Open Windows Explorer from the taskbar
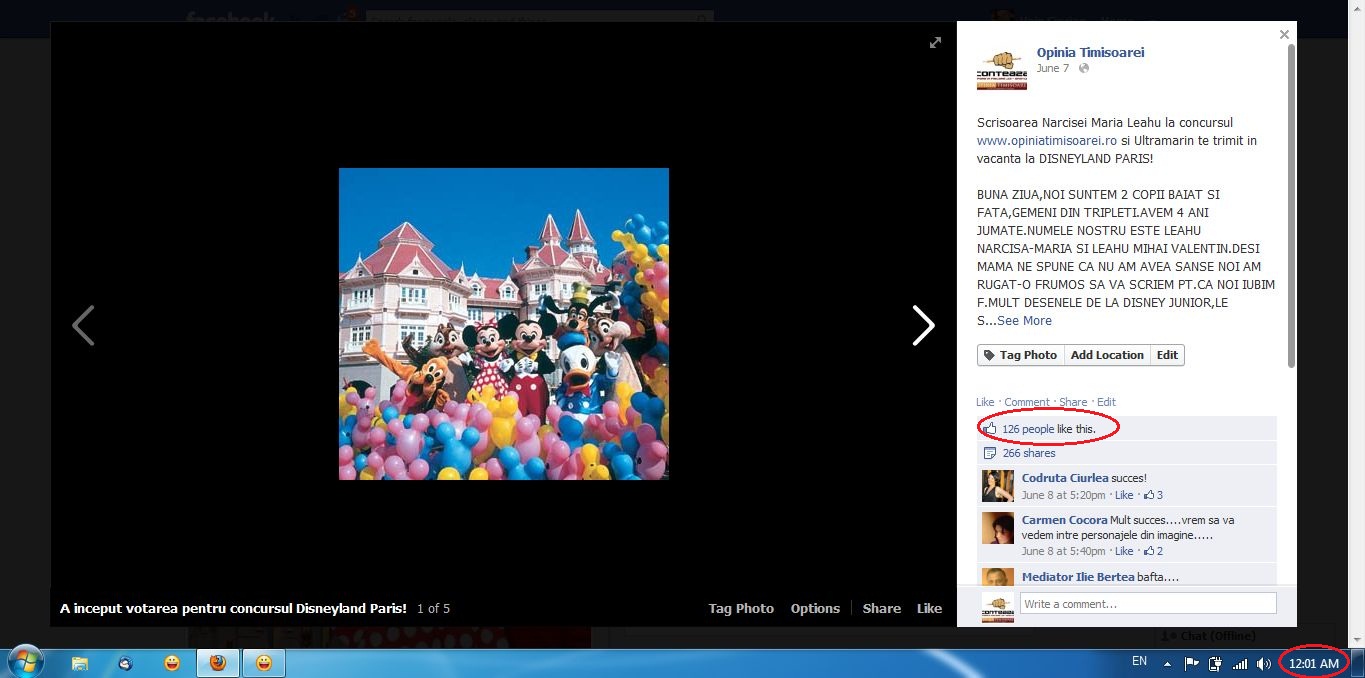 80,663
